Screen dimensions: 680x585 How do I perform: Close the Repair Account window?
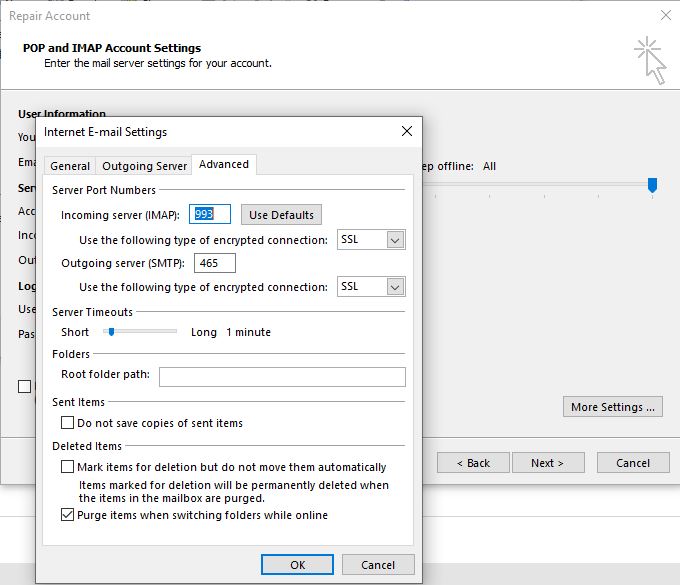(666, 16)
